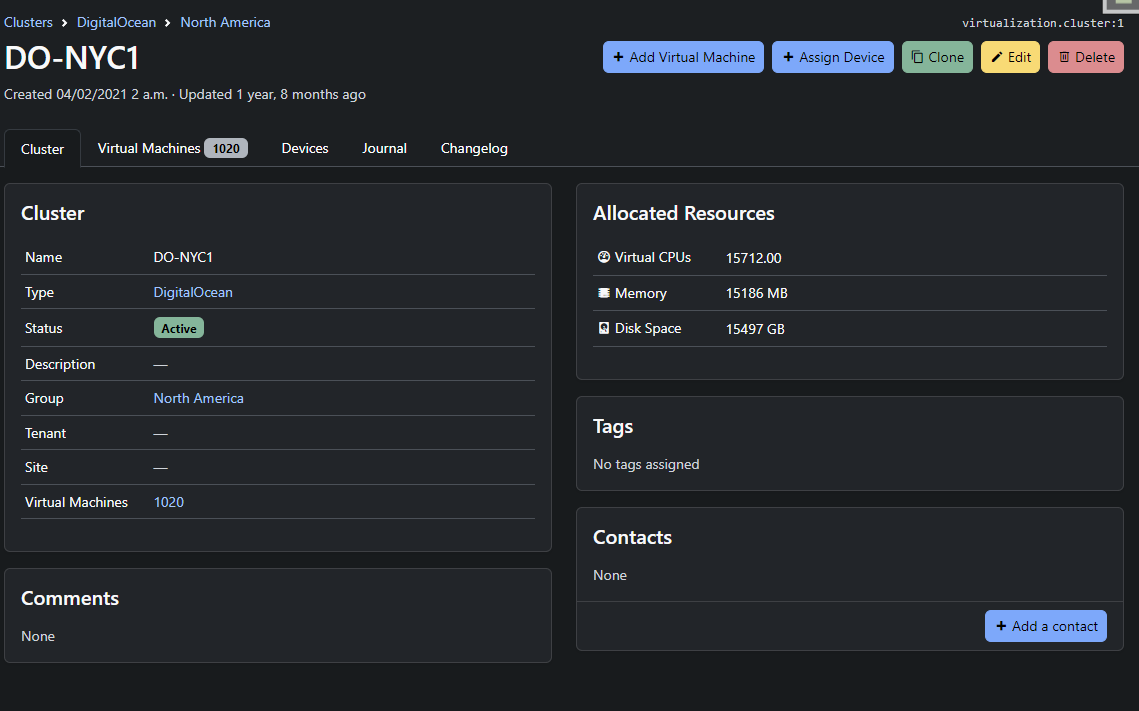Assign a device to the cluster
This screenshot has width=1139, height=711.
tap(832, 57)
